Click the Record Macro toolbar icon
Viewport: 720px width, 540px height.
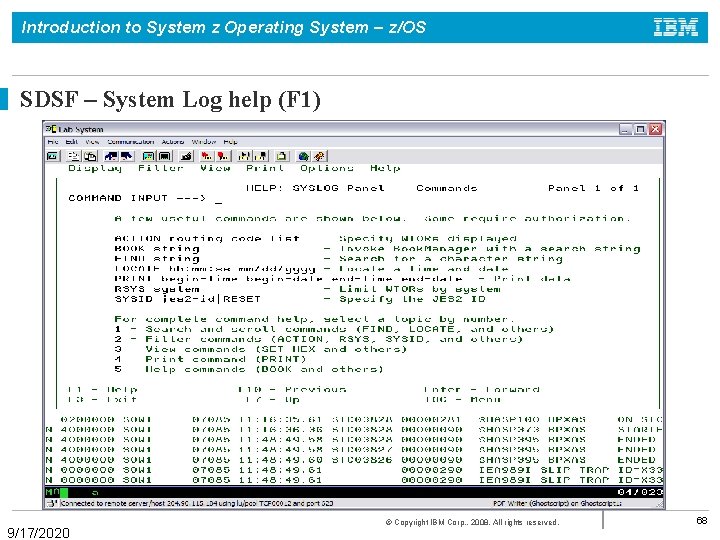[x=207, y=156]
